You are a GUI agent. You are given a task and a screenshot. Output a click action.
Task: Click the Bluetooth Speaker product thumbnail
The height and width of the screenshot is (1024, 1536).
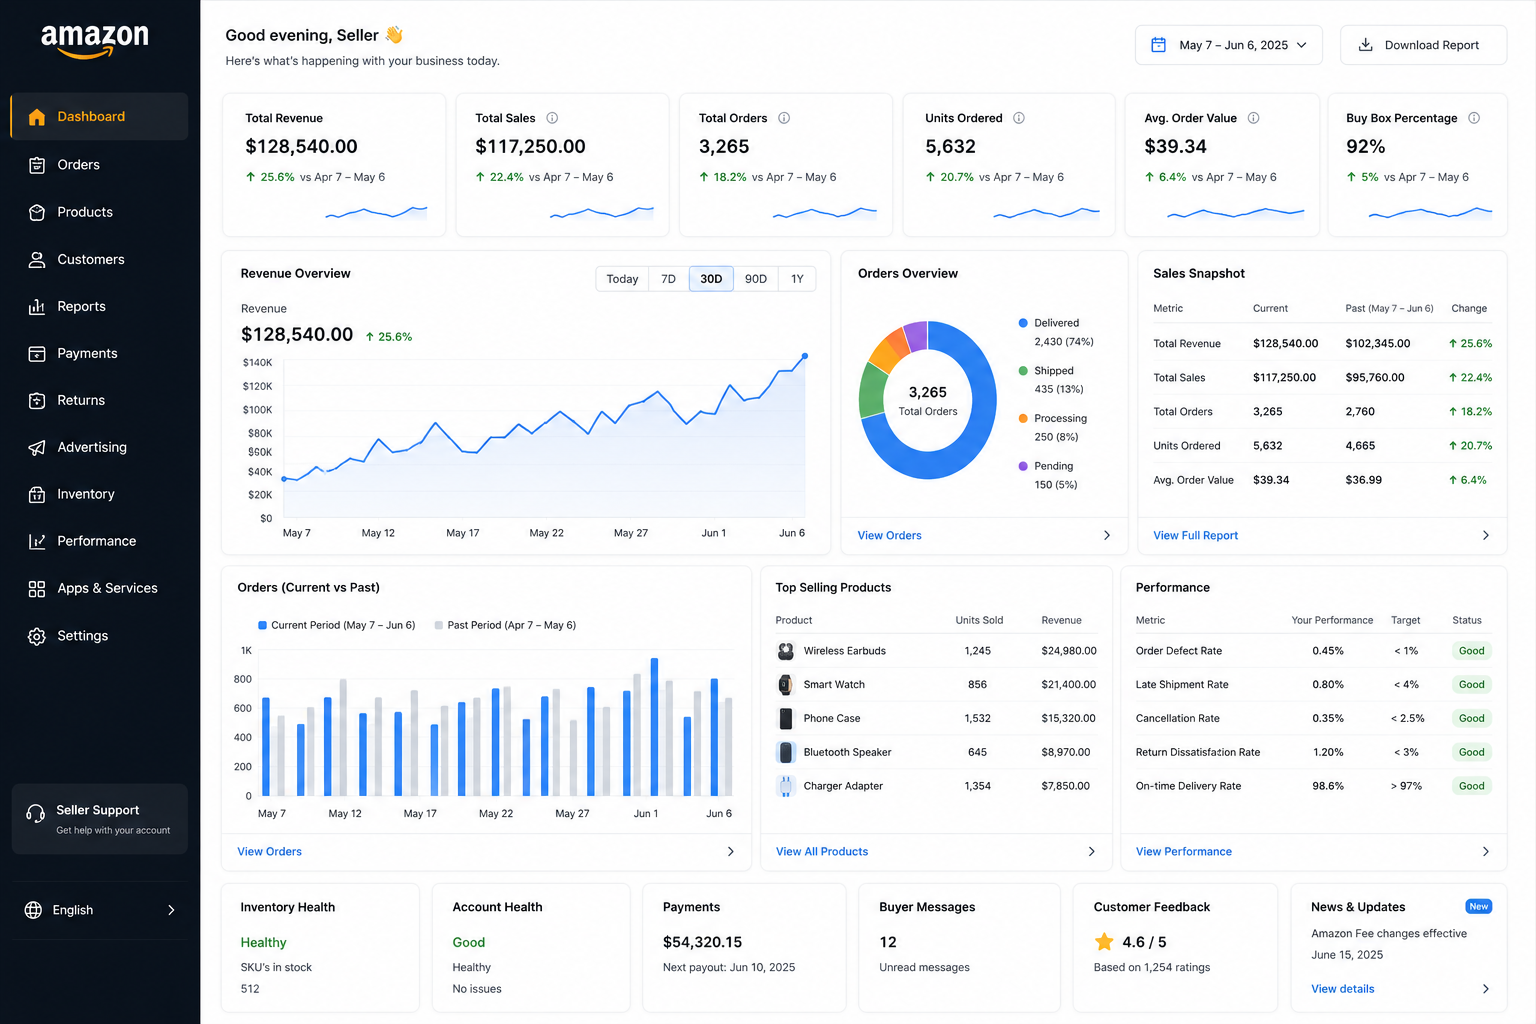tap(786, 752)
